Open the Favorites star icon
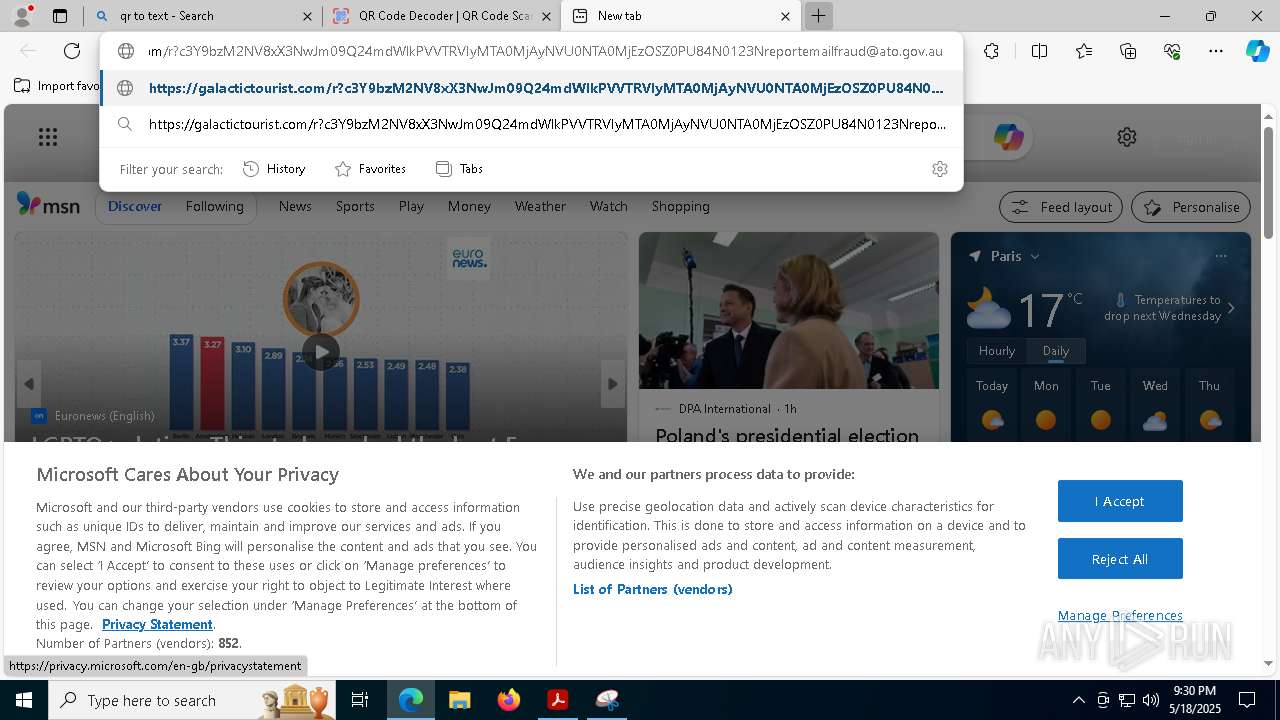The image size is (1280, 720). click(1084, 51)
